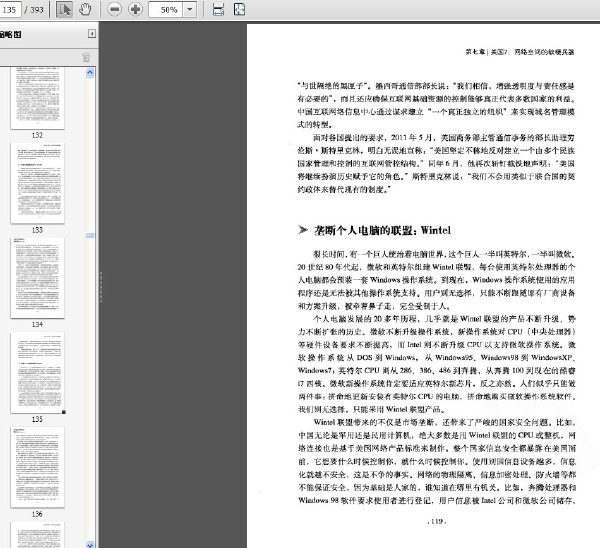Select the arrow selection tool
Image resolution: width=600 pixels, height=548 pixels.
(x=64, y=9)
